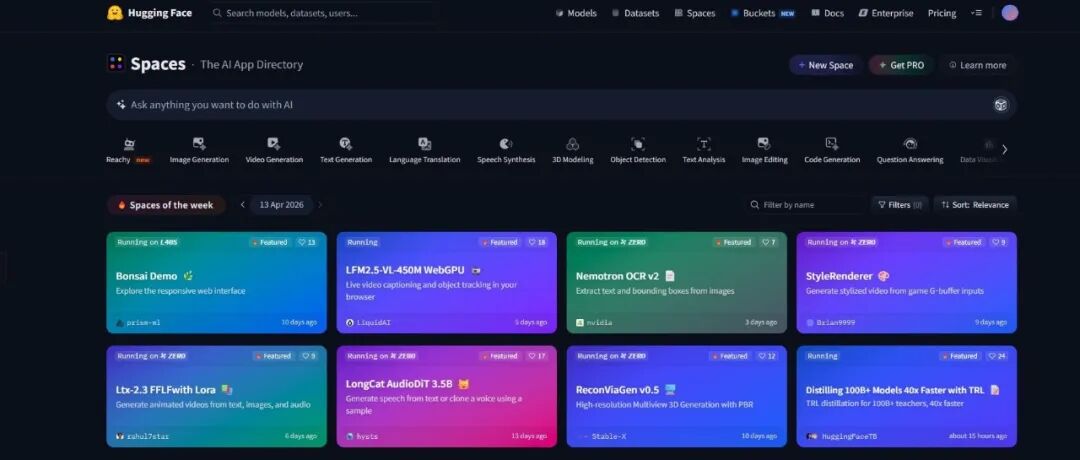
Task: Open Pricing in the top navigation
Action: 942,13
